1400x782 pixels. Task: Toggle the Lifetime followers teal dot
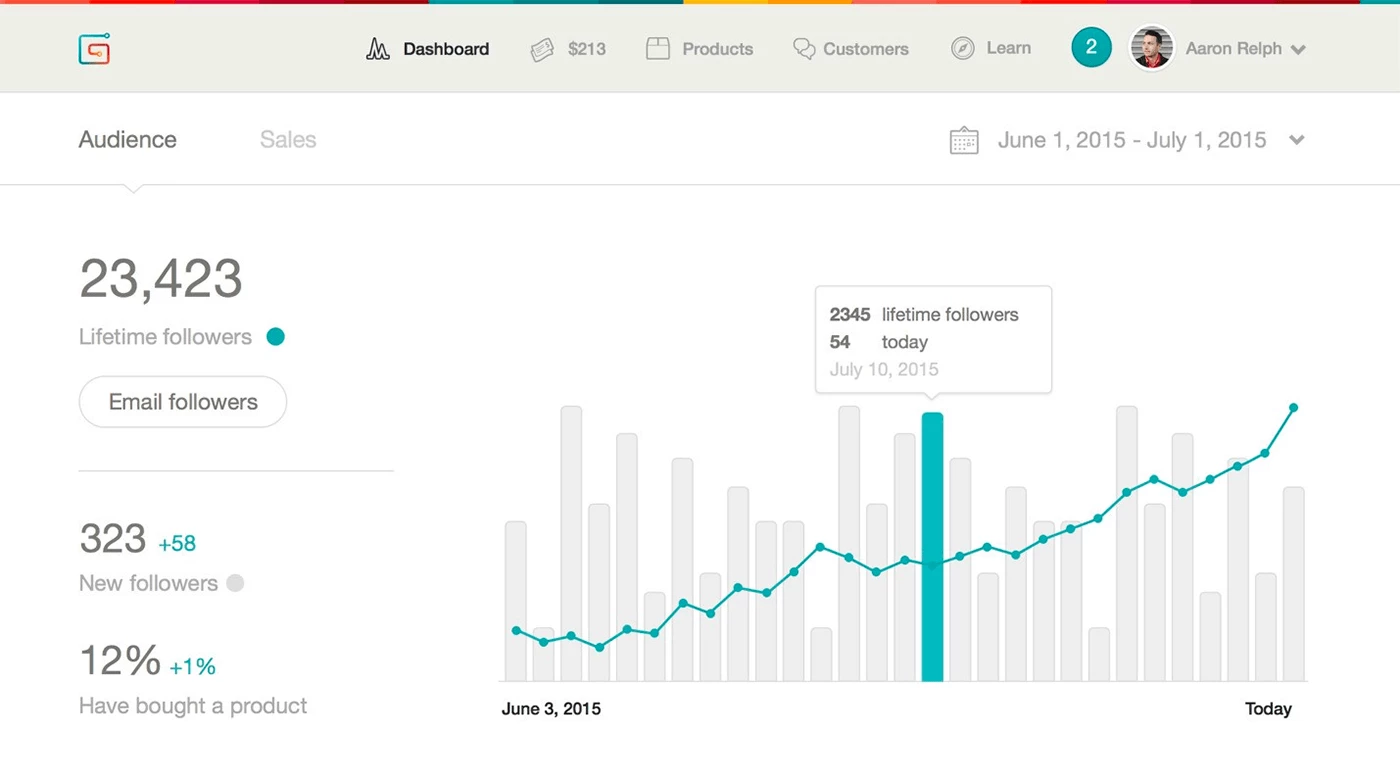point(276,337)
